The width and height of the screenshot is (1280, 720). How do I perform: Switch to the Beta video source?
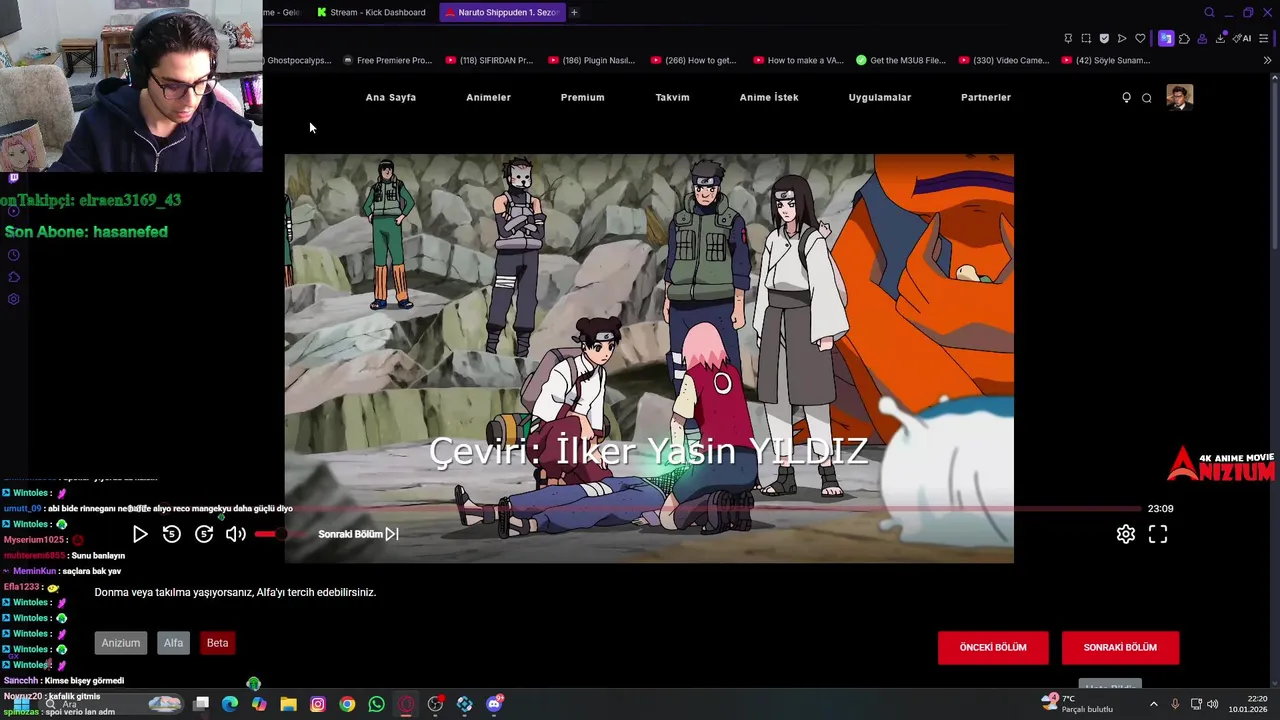217,643
